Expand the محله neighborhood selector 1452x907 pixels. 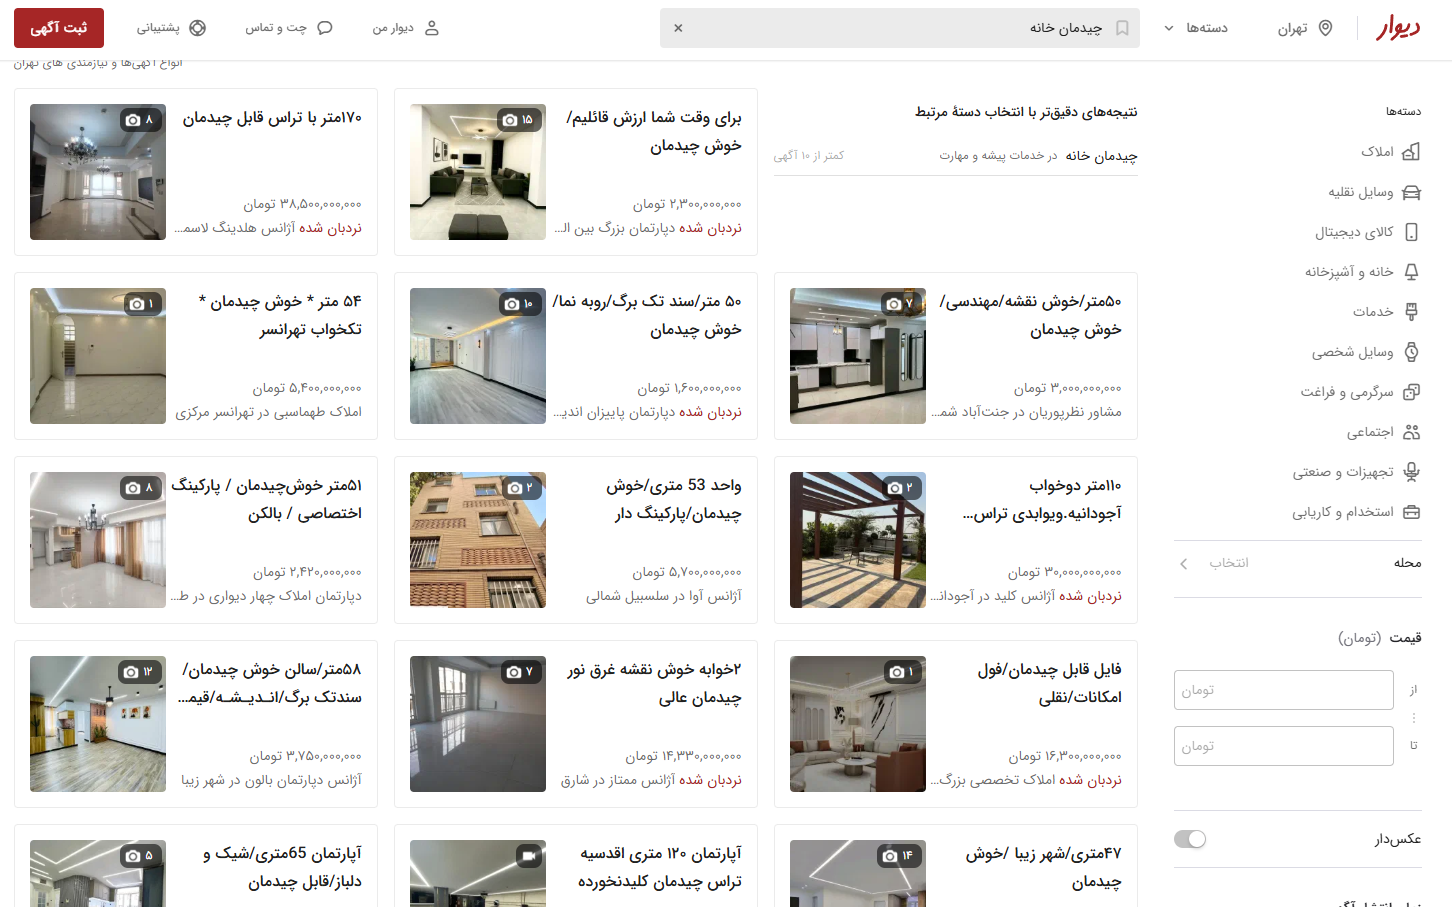1298,563
